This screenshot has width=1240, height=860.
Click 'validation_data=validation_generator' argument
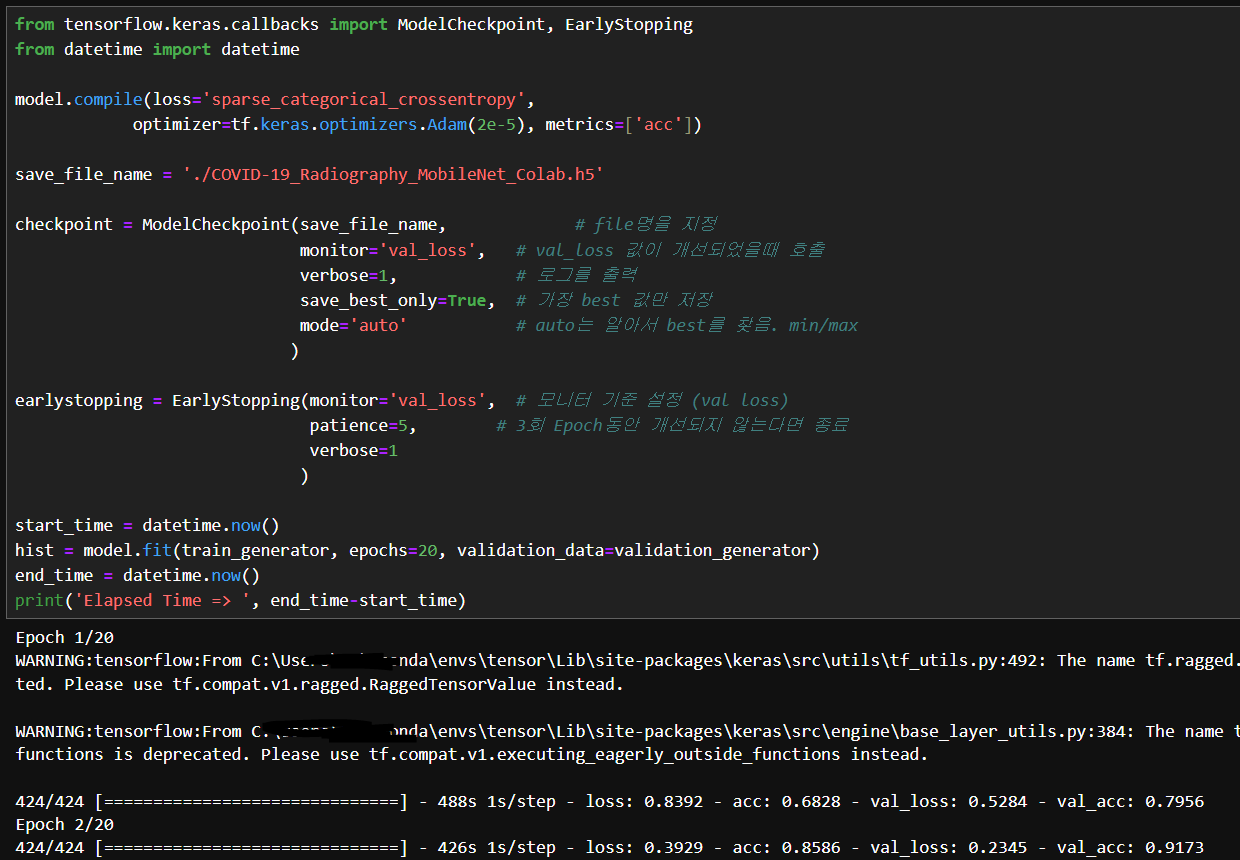tap(634, 550)
